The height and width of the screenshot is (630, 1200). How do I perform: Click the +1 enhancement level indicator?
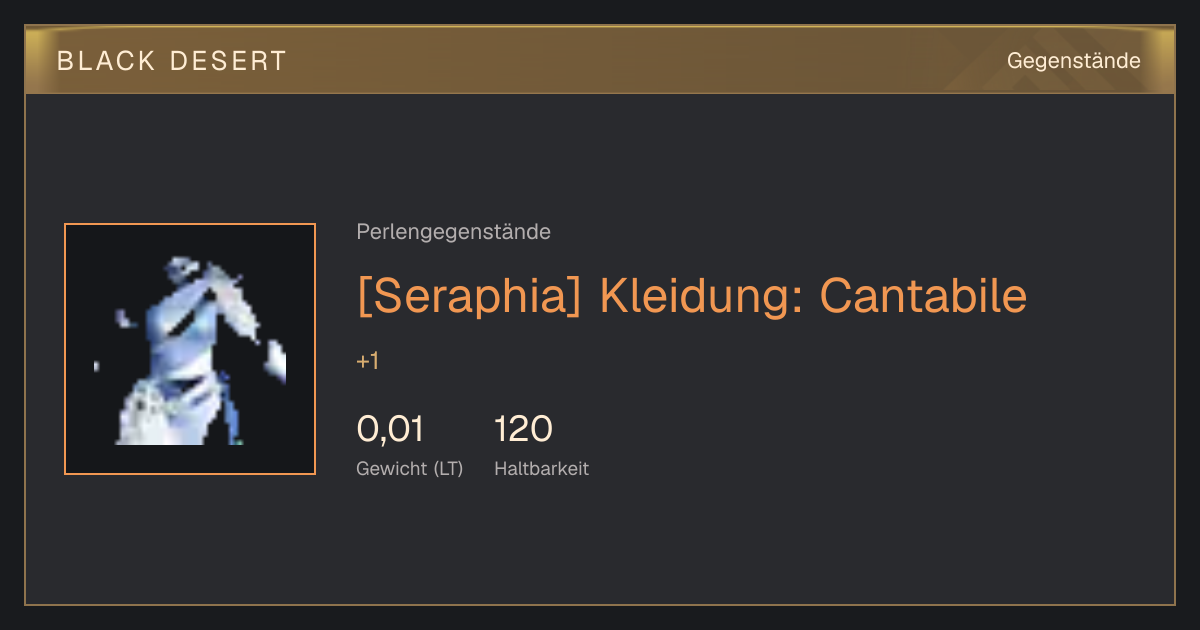(x=367, y=361)
